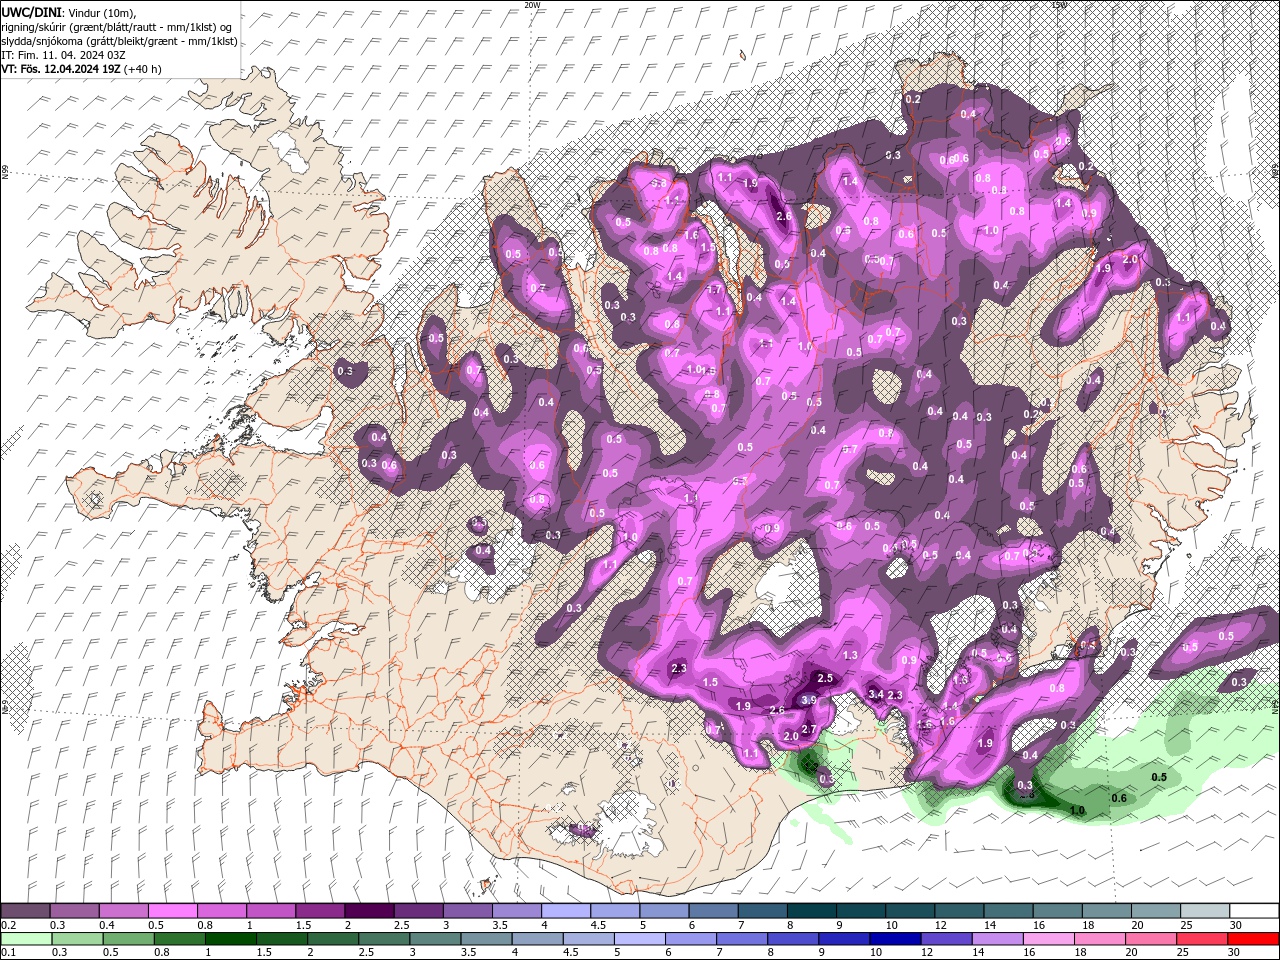Click the bold UWC/DINI title text

click(x=32, y=11)
